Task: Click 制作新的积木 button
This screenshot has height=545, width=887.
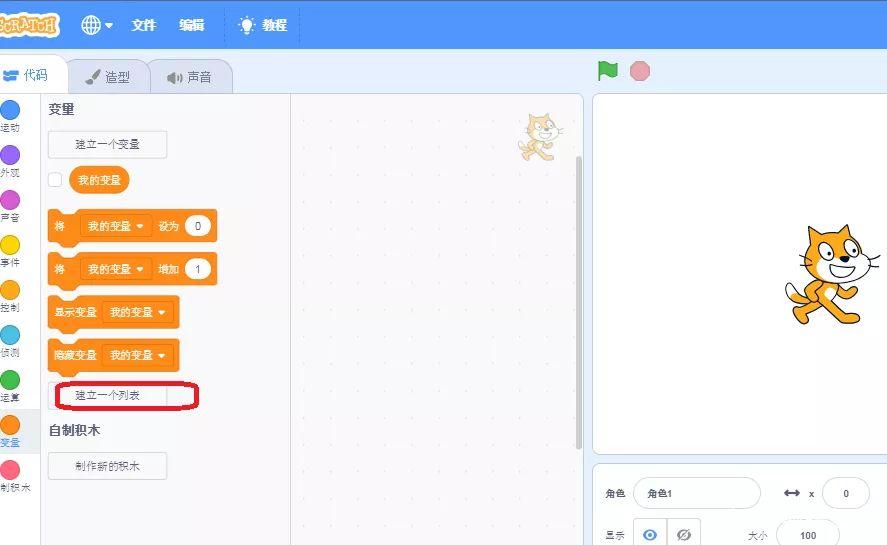Action: (107, 466)
